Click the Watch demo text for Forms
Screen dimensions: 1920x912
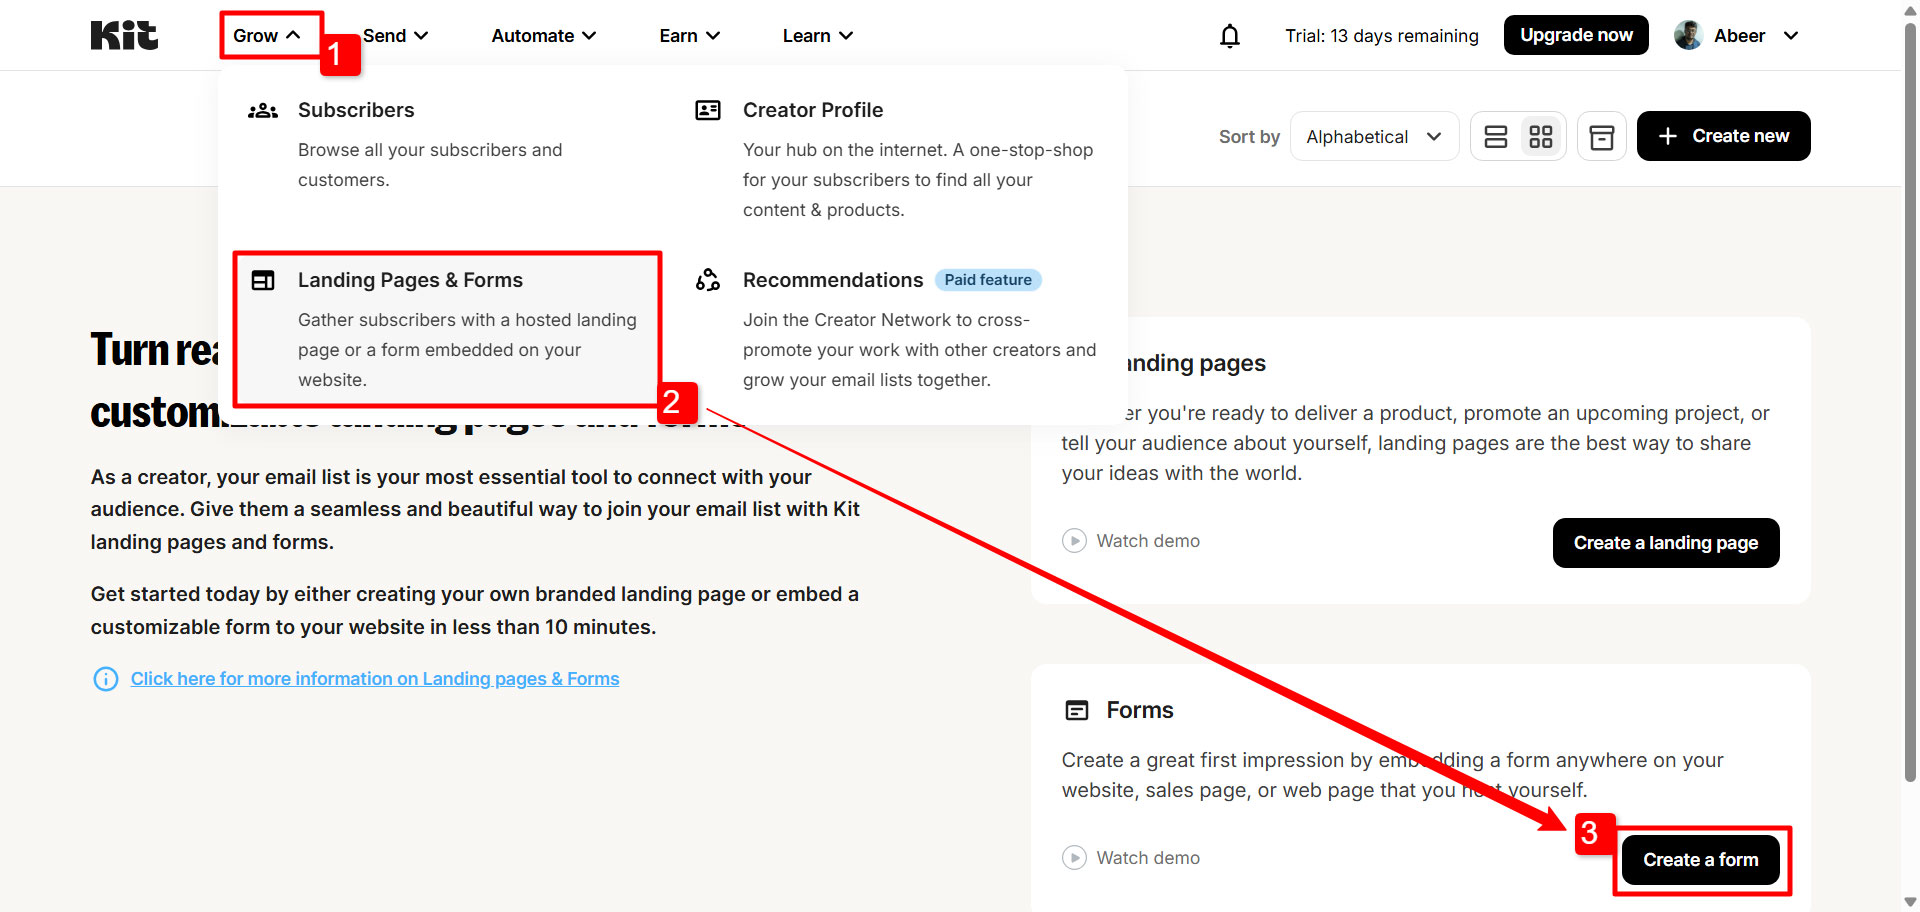point(1148,858)
